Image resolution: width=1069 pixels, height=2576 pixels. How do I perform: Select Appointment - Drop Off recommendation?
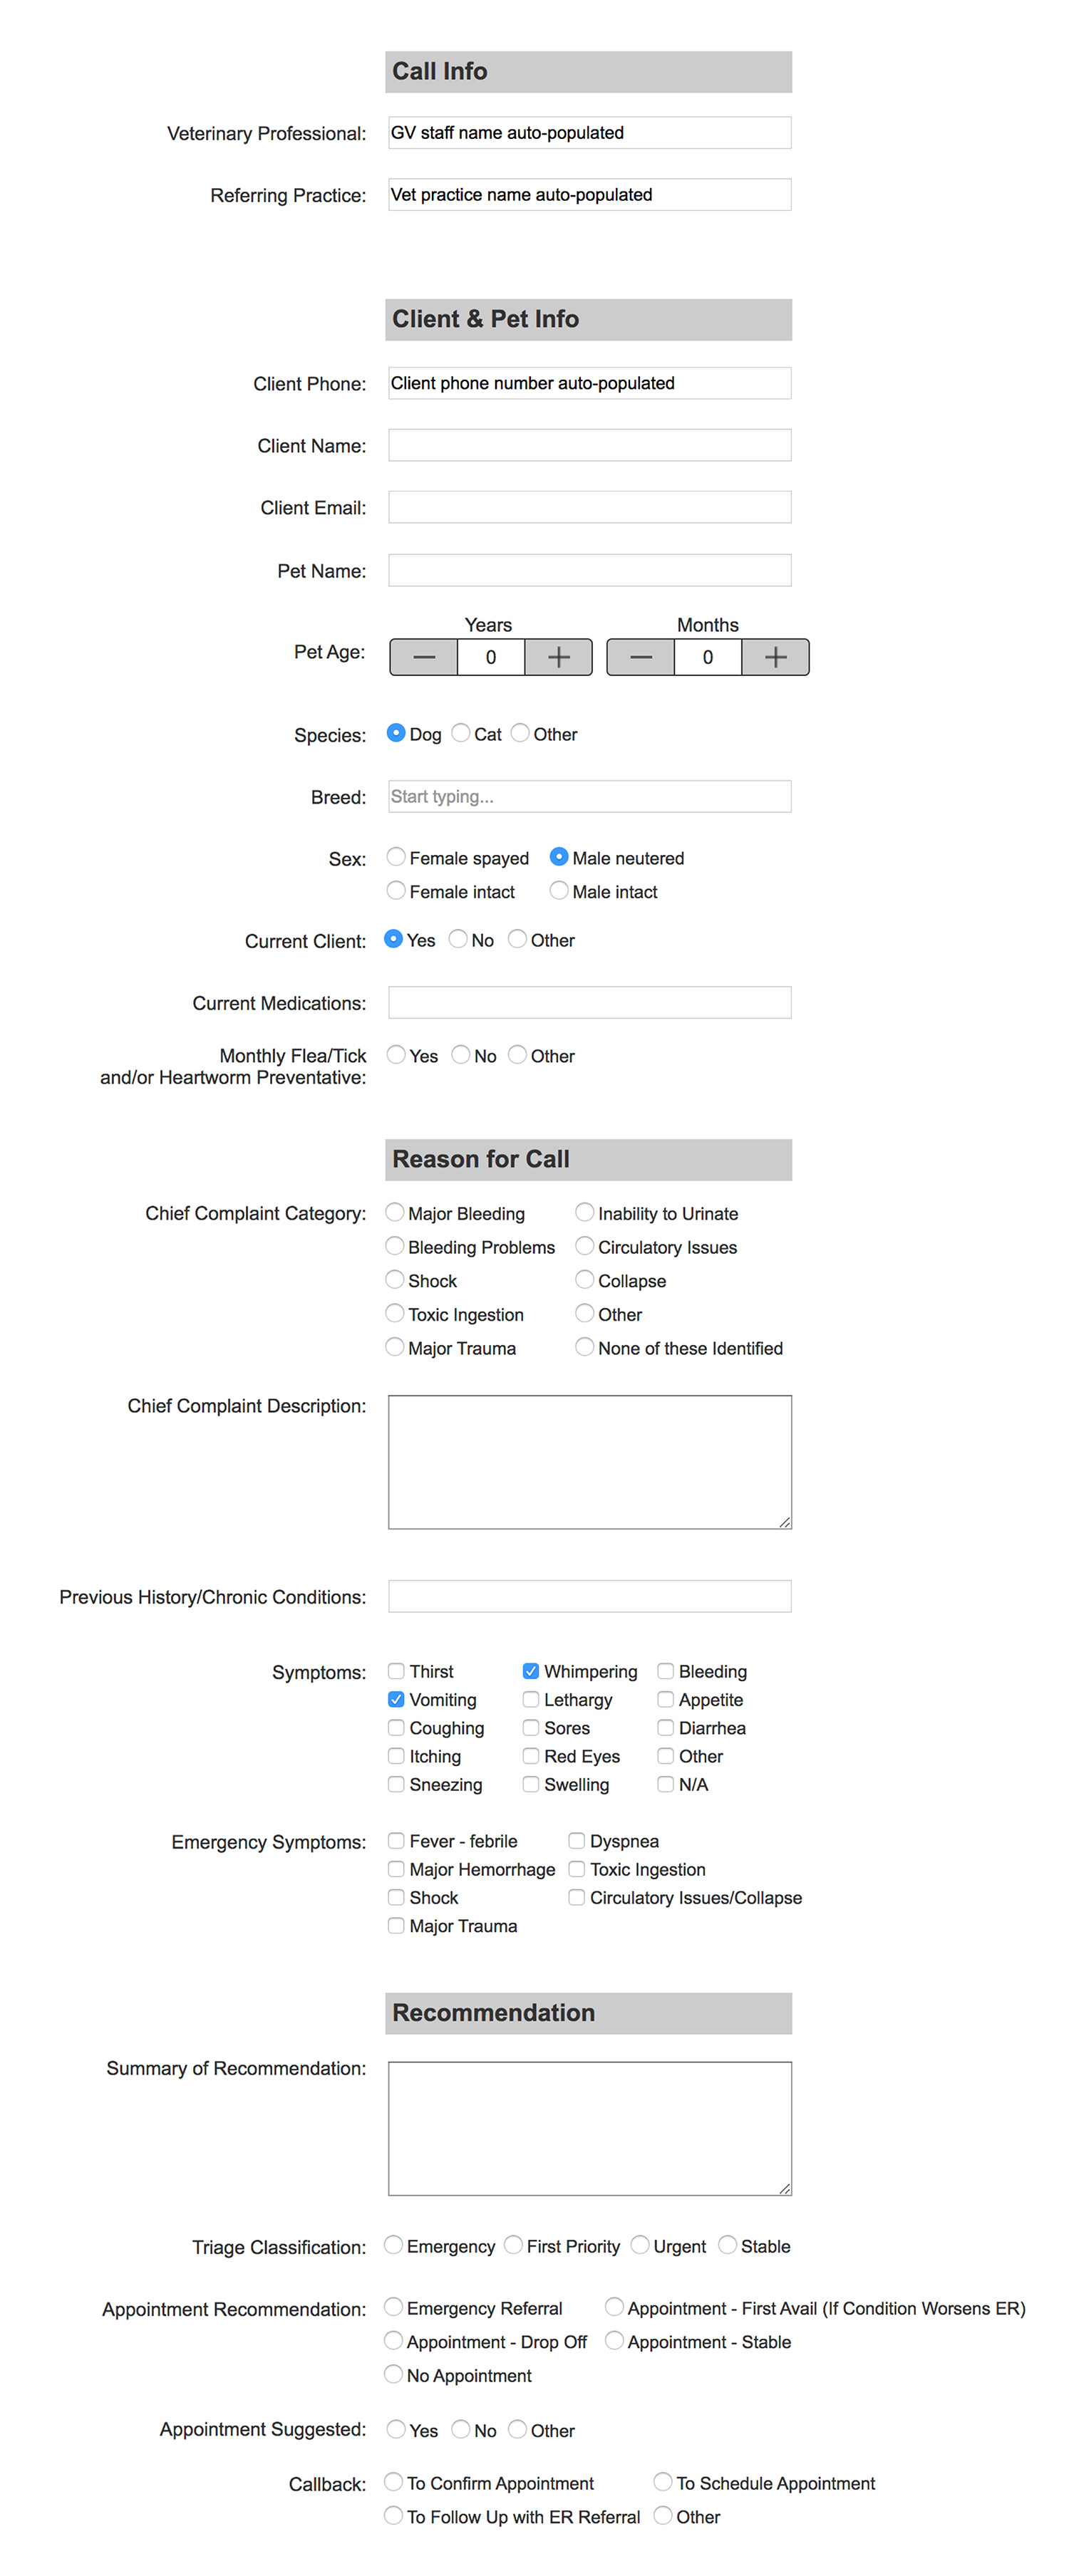[x=394, y=2341]
